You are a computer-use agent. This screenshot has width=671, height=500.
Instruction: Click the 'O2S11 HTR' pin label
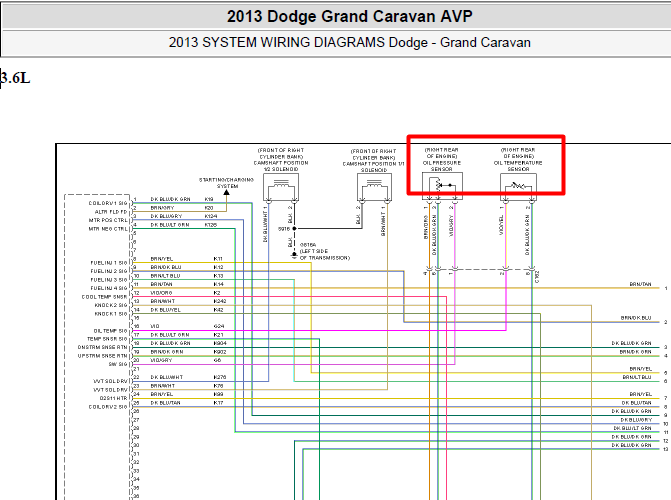(x=113, y=398)
